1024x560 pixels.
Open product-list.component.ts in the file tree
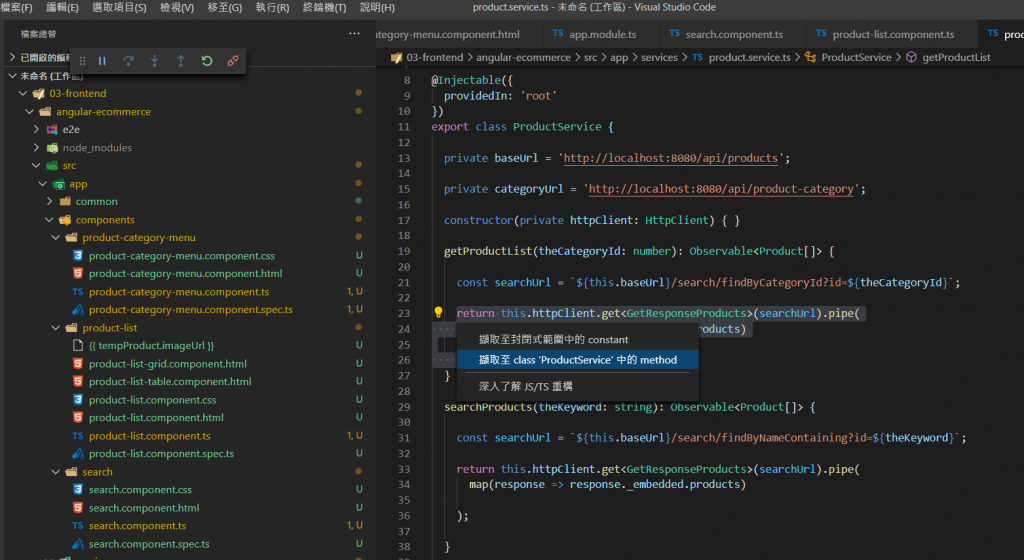pos(149,436)
